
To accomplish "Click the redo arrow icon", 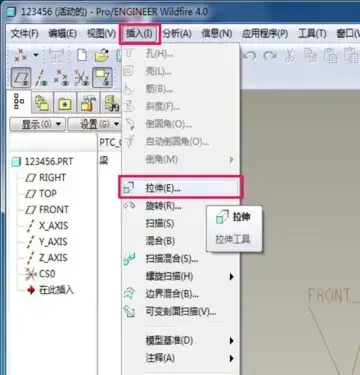I will [x=269, y=55].
